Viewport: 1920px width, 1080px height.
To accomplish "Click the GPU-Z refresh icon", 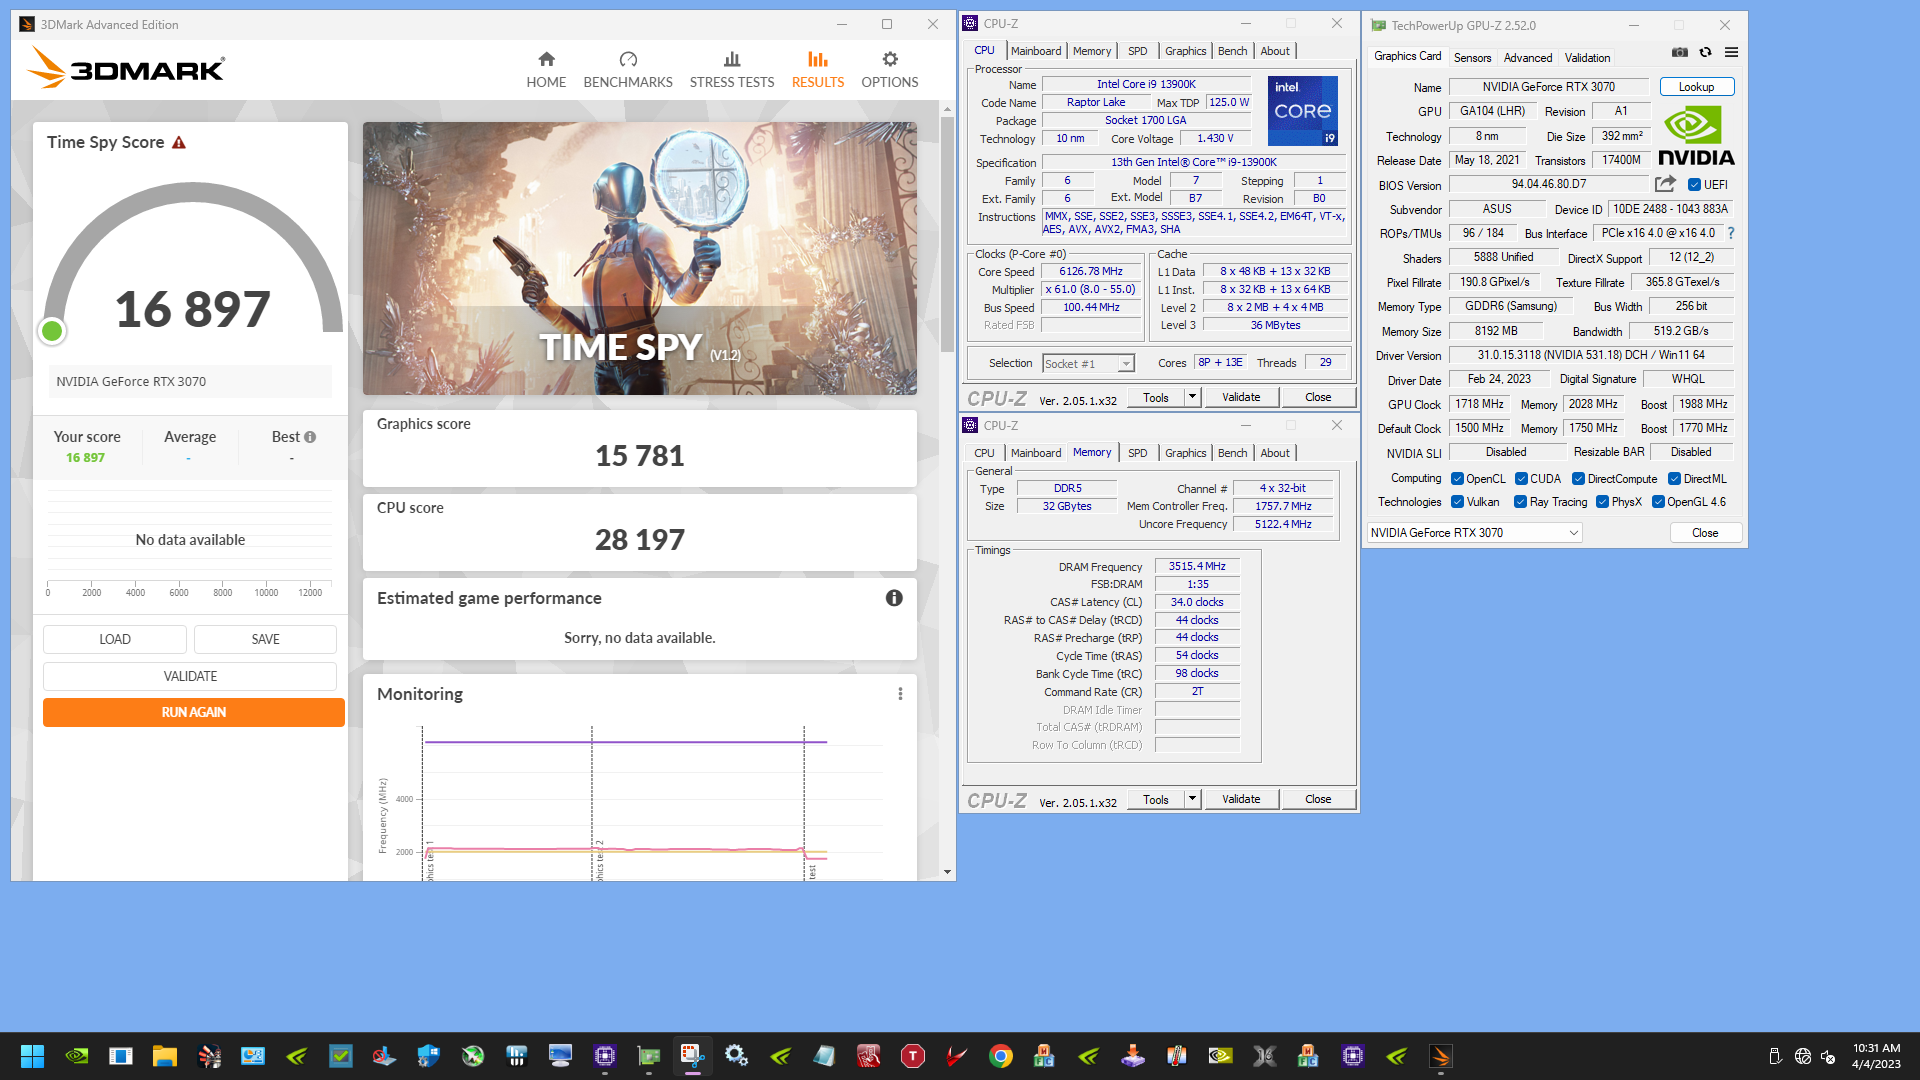I will [1705, 52].
